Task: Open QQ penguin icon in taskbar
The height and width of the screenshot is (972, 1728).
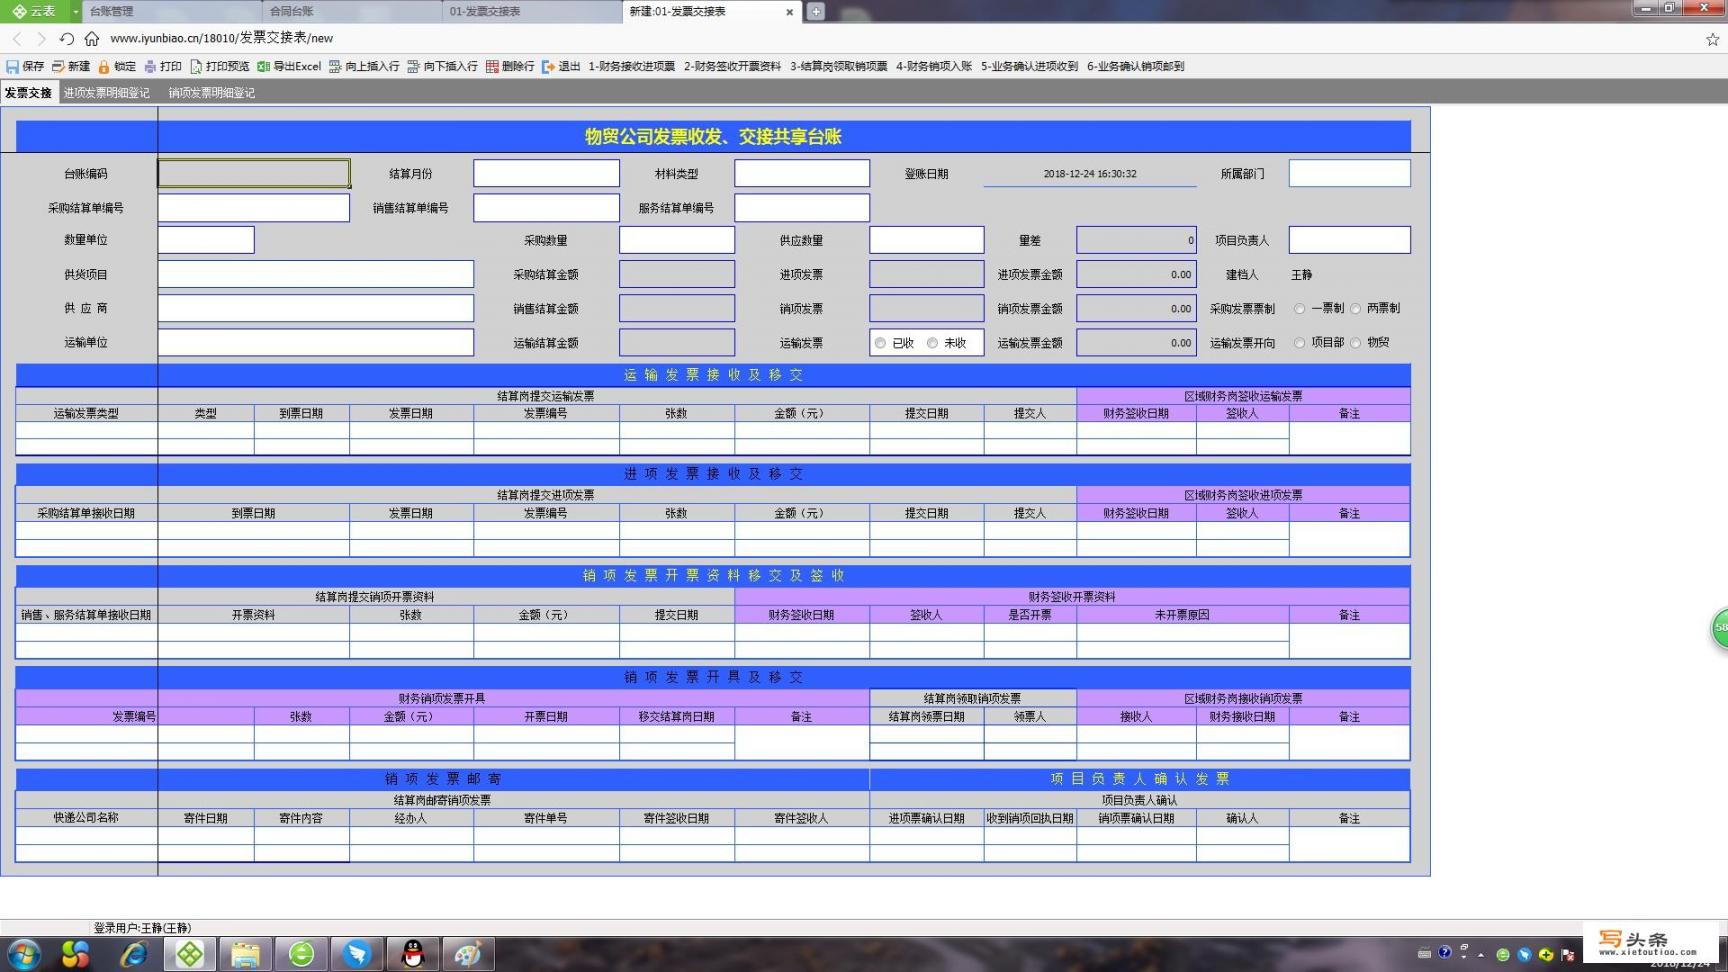Action: (x=412, y=954)
